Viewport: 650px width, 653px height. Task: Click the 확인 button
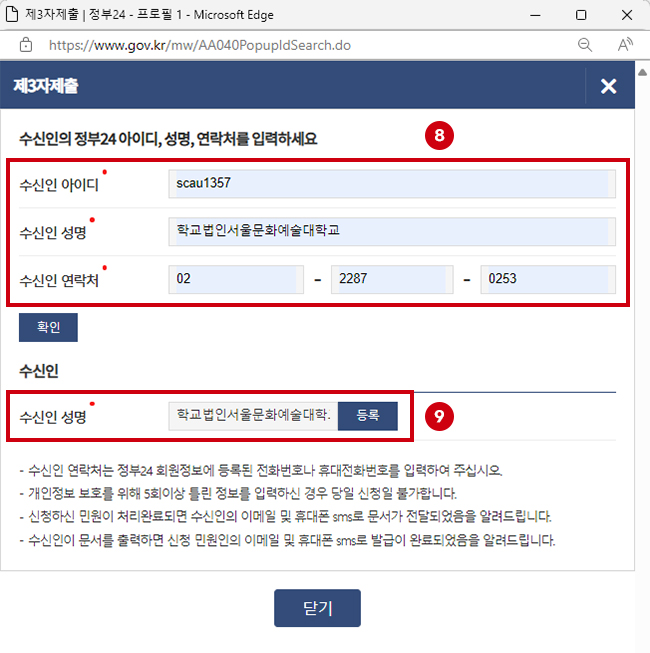pyautogui.click(x=48, y=327)
